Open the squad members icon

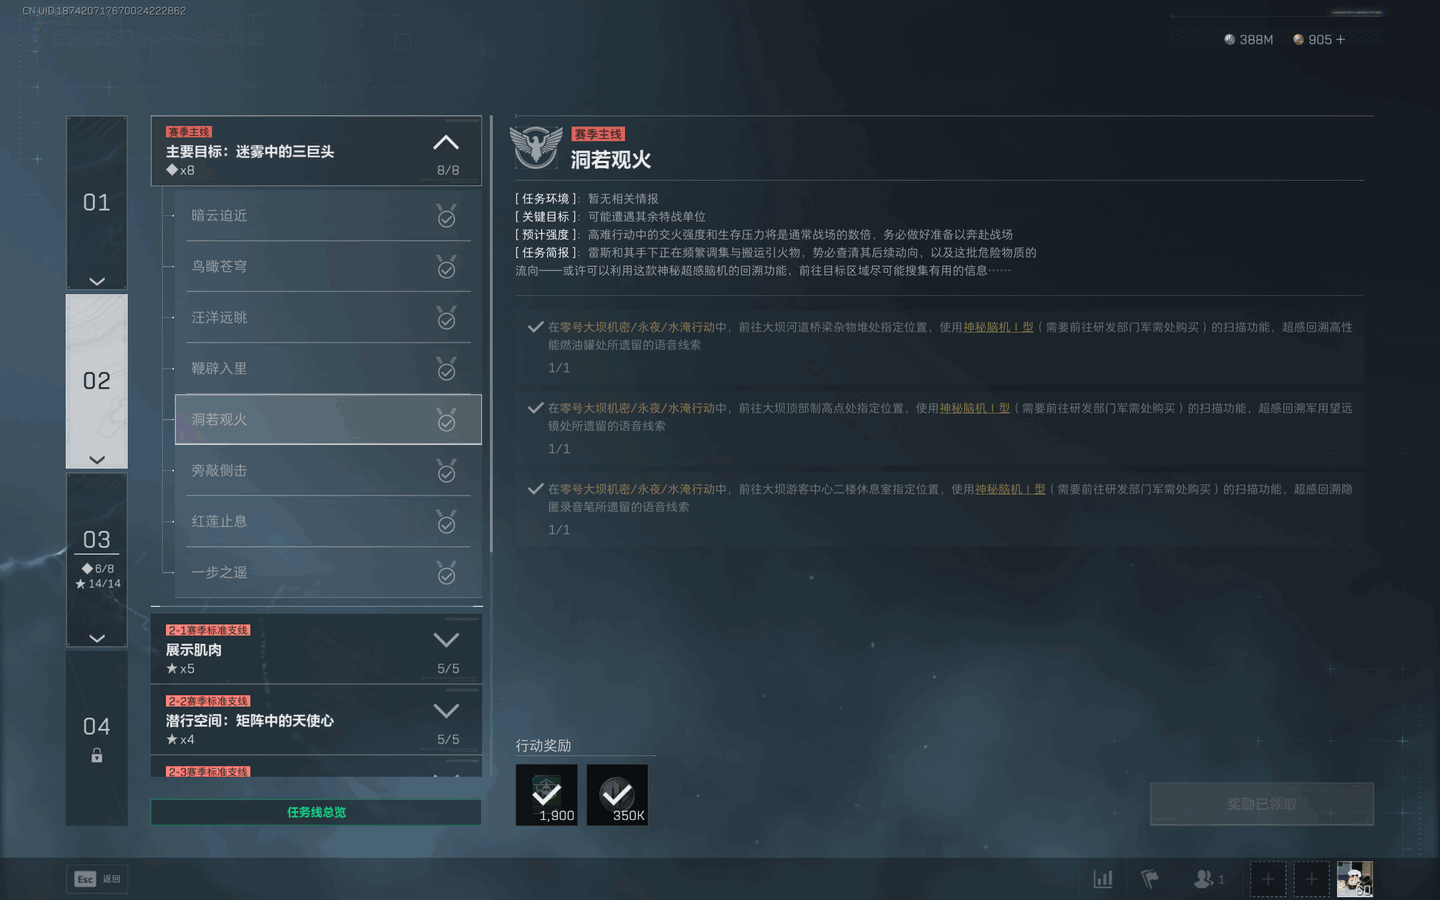(1207, 879)
